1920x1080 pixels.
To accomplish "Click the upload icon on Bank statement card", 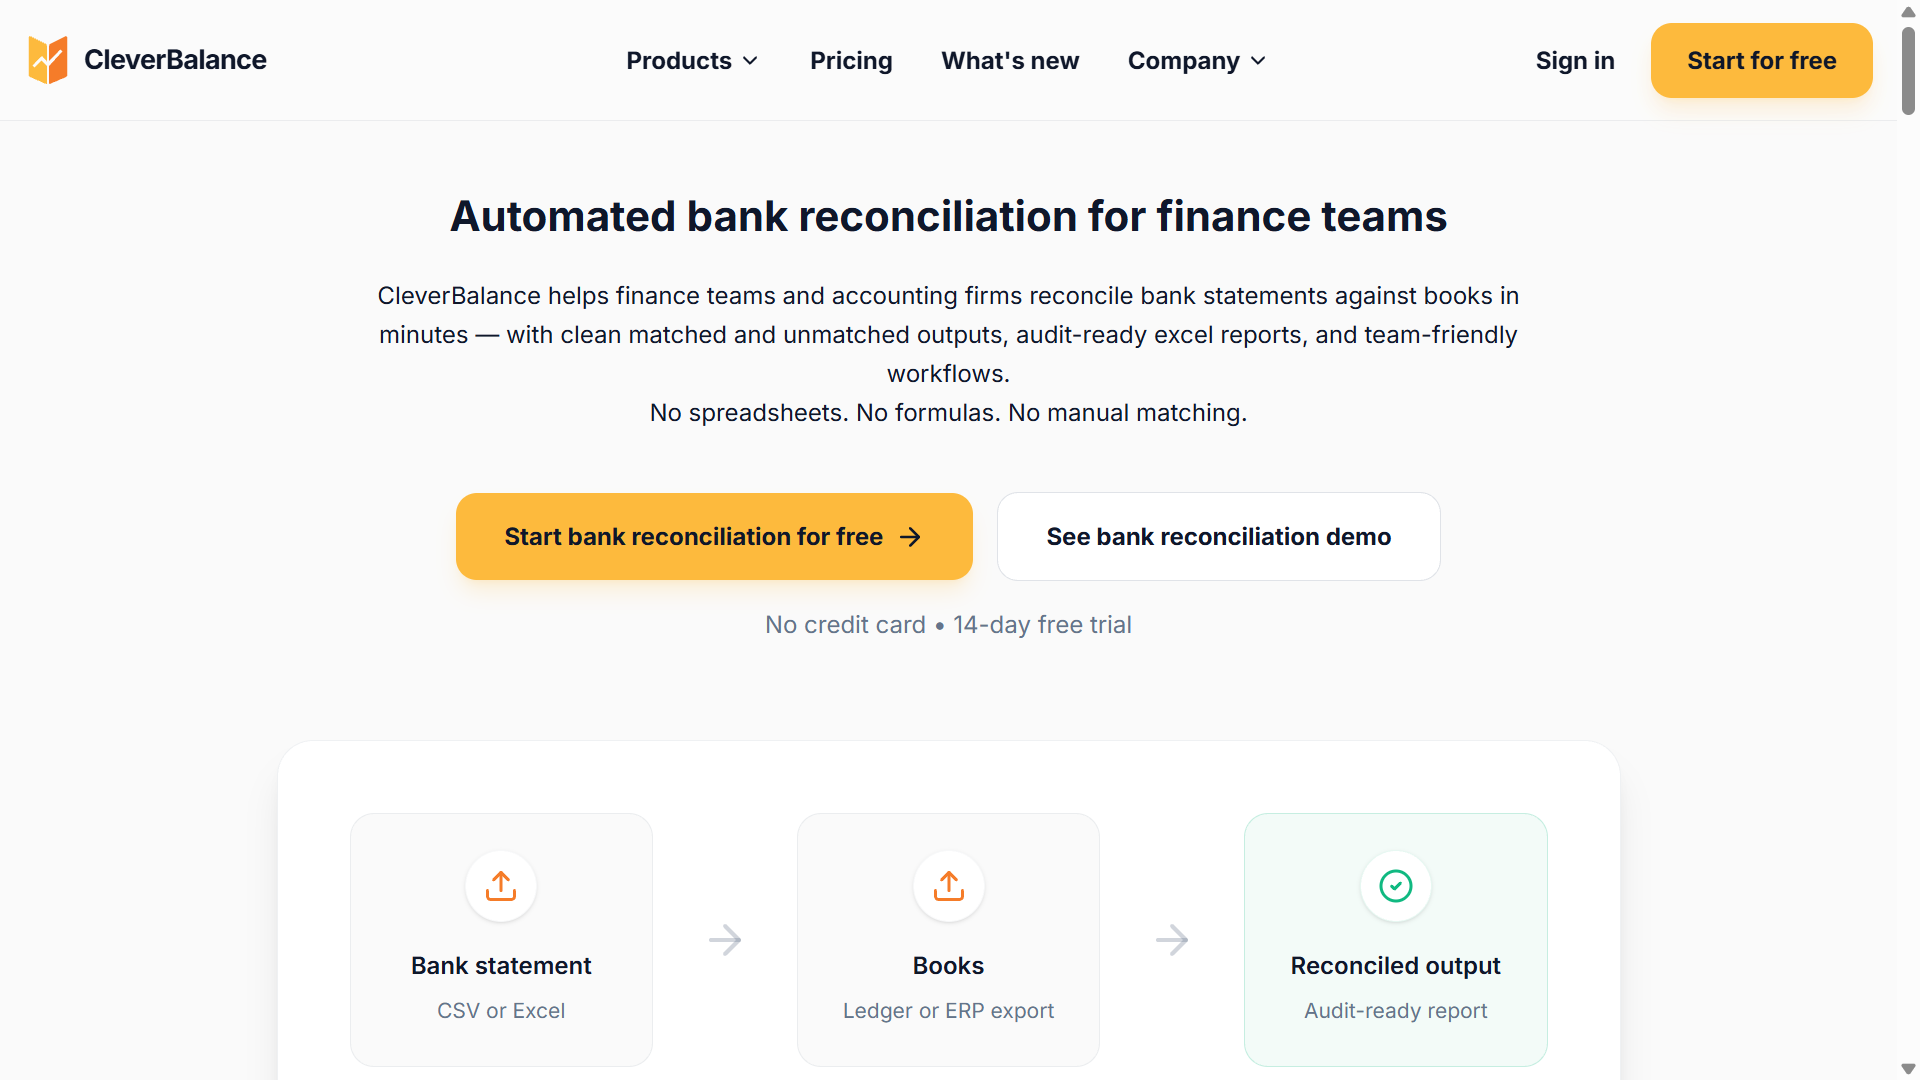I will (x=500, y=886).
